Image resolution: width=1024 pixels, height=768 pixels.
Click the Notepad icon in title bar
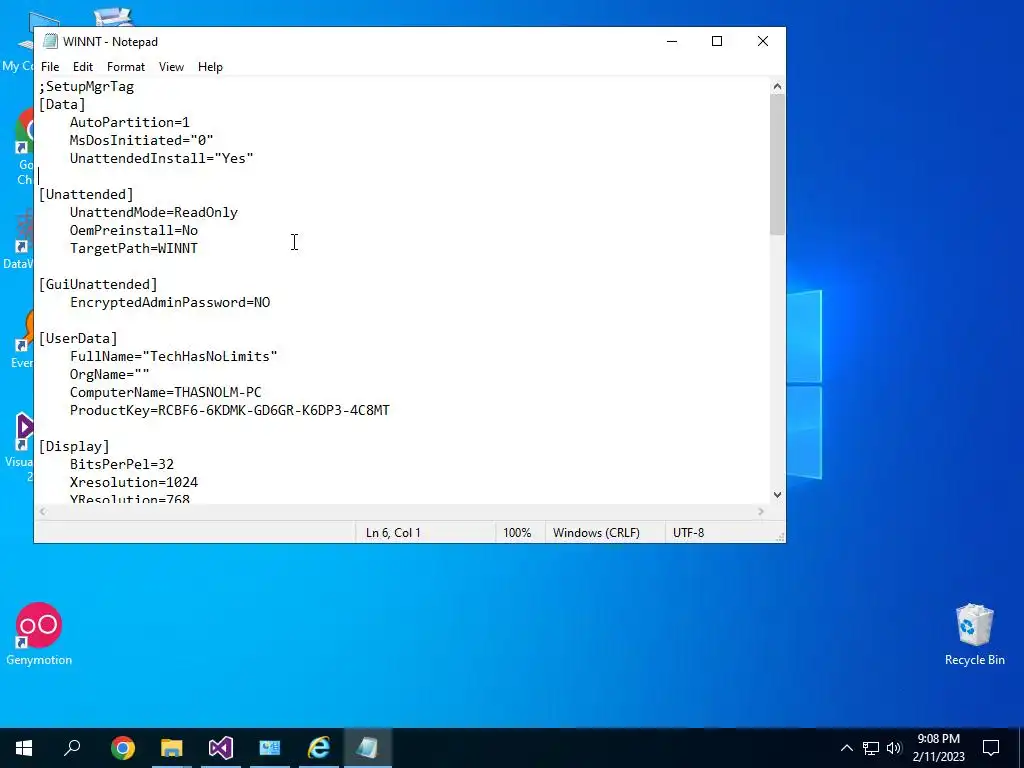pos(50,41)
